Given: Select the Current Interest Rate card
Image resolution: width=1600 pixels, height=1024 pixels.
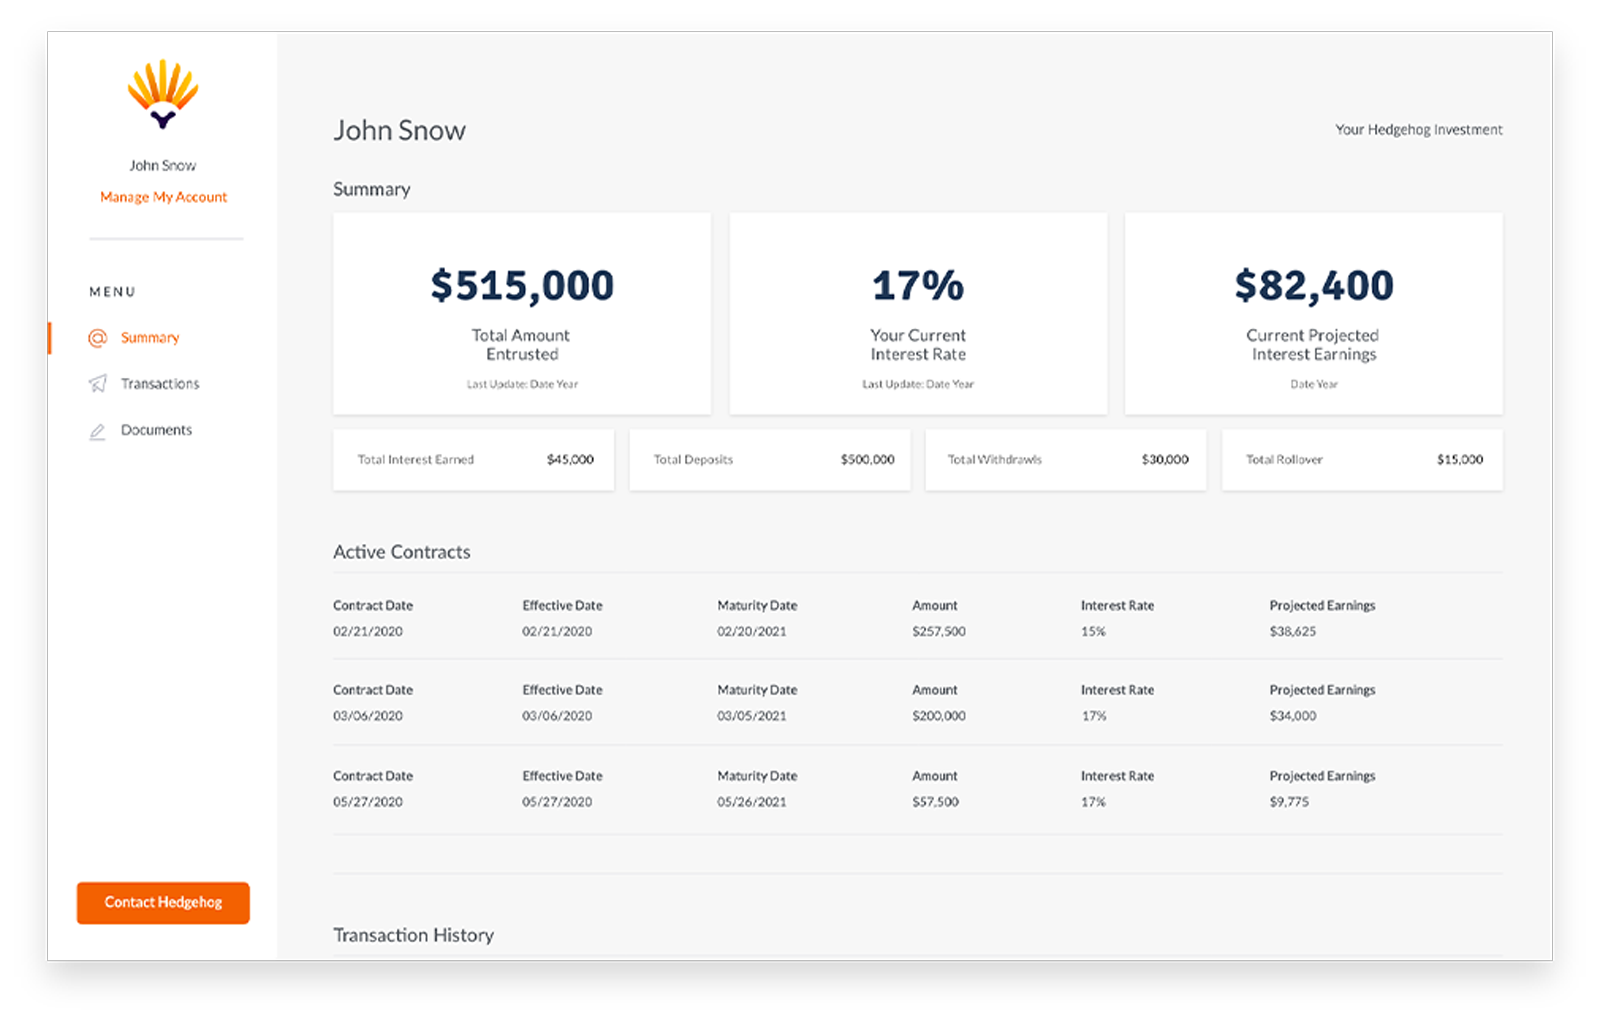Looking at the screenshot, I should pos(917,313).
